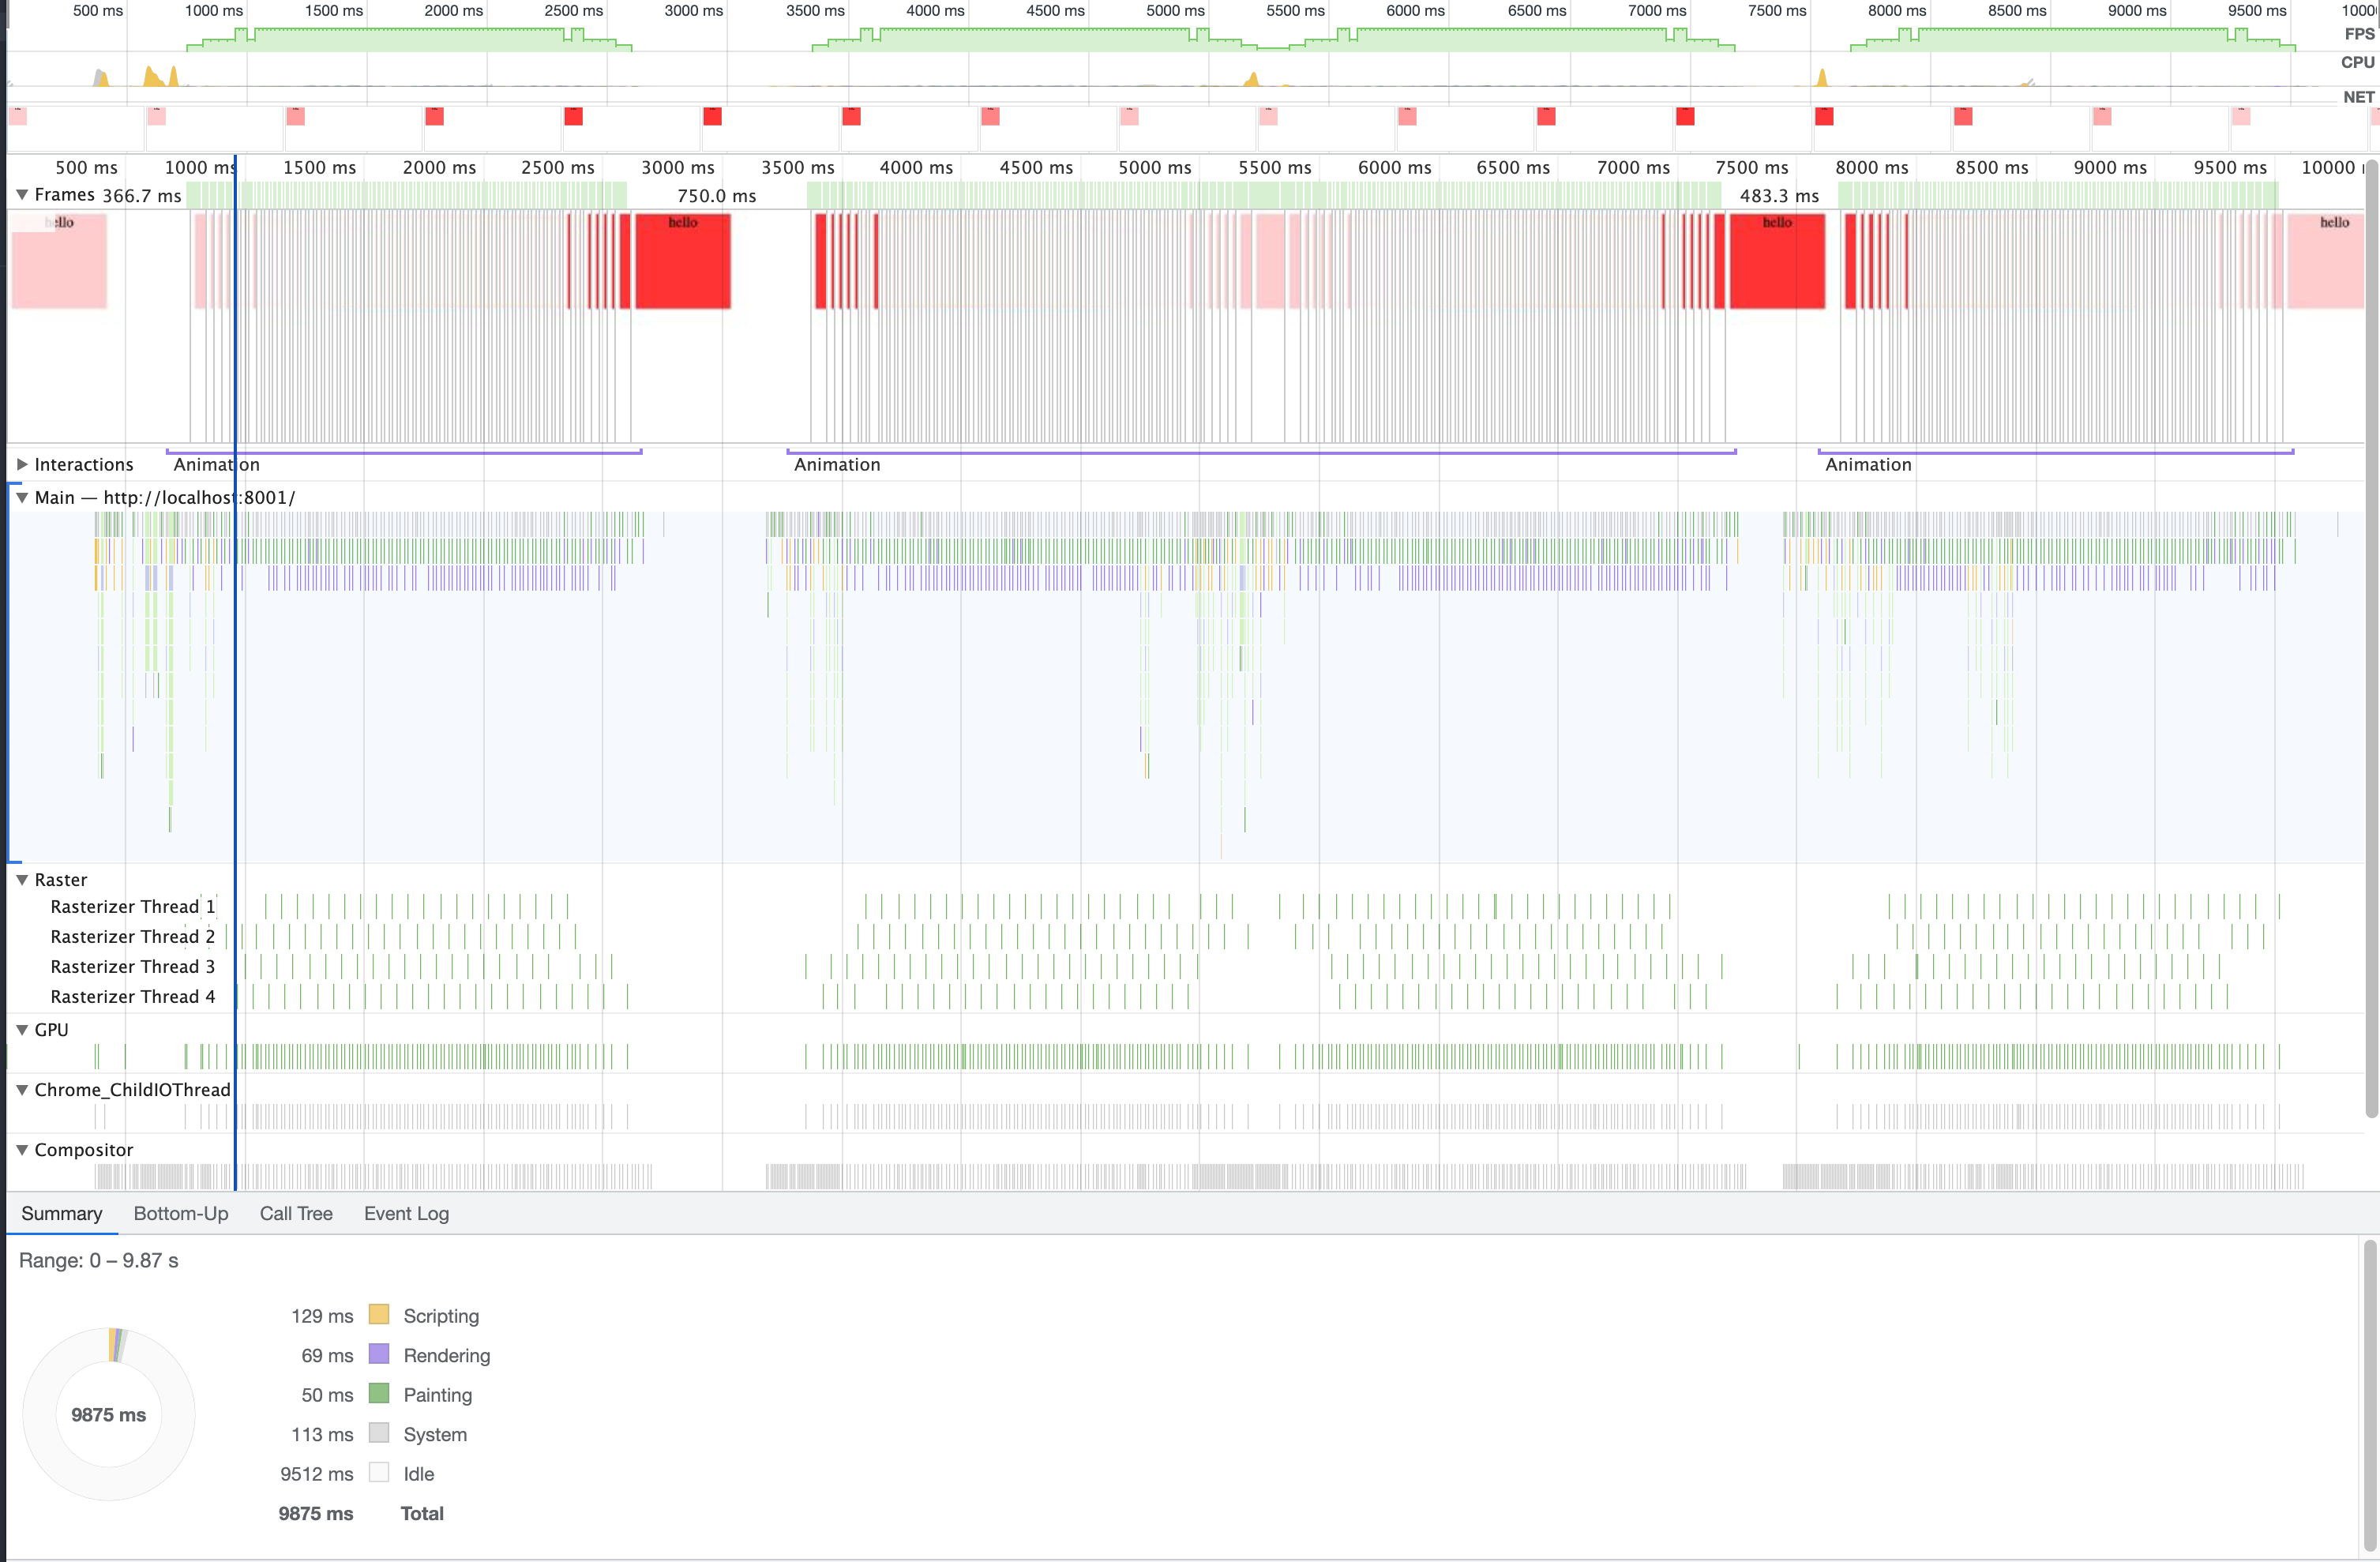This screenshot has height=1562, width=2380.
Task: Click the System gray color swatch
Action: tap(379, 1433)
